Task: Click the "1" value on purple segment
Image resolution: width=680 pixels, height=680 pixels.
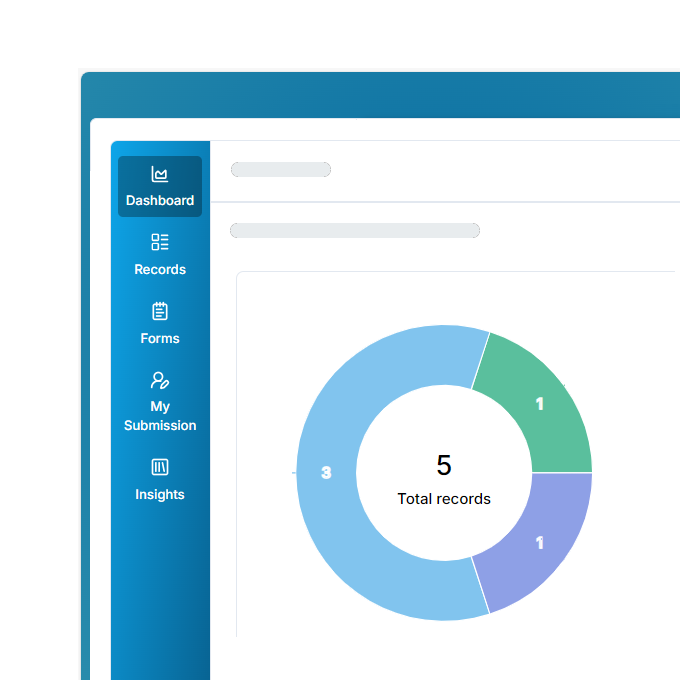Action: point(540,543)
